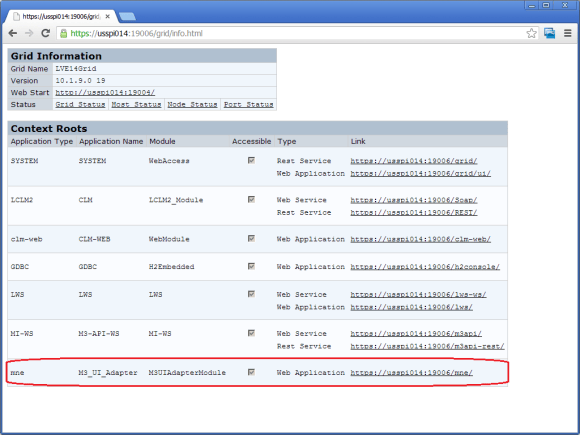The image size is (580, 435).
Task: Go back with the browser back arrow
Action: 13,33
